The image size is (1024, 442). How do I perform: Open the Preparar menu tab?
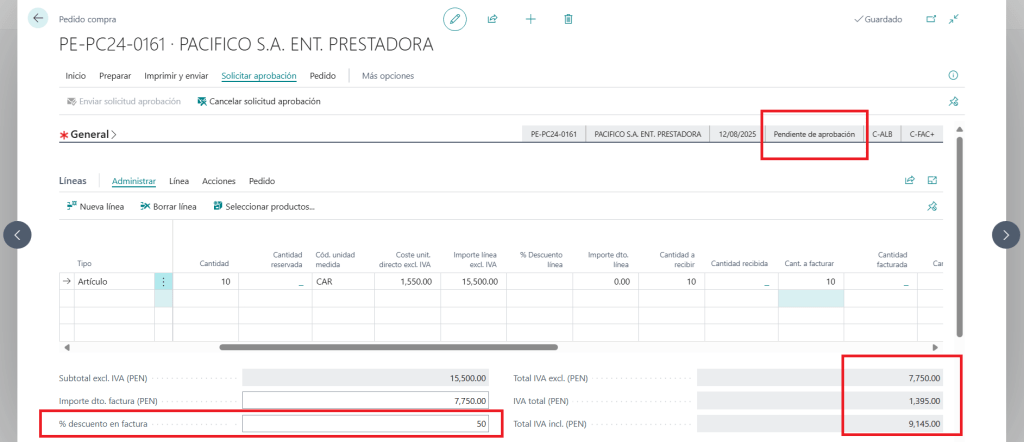115,76
